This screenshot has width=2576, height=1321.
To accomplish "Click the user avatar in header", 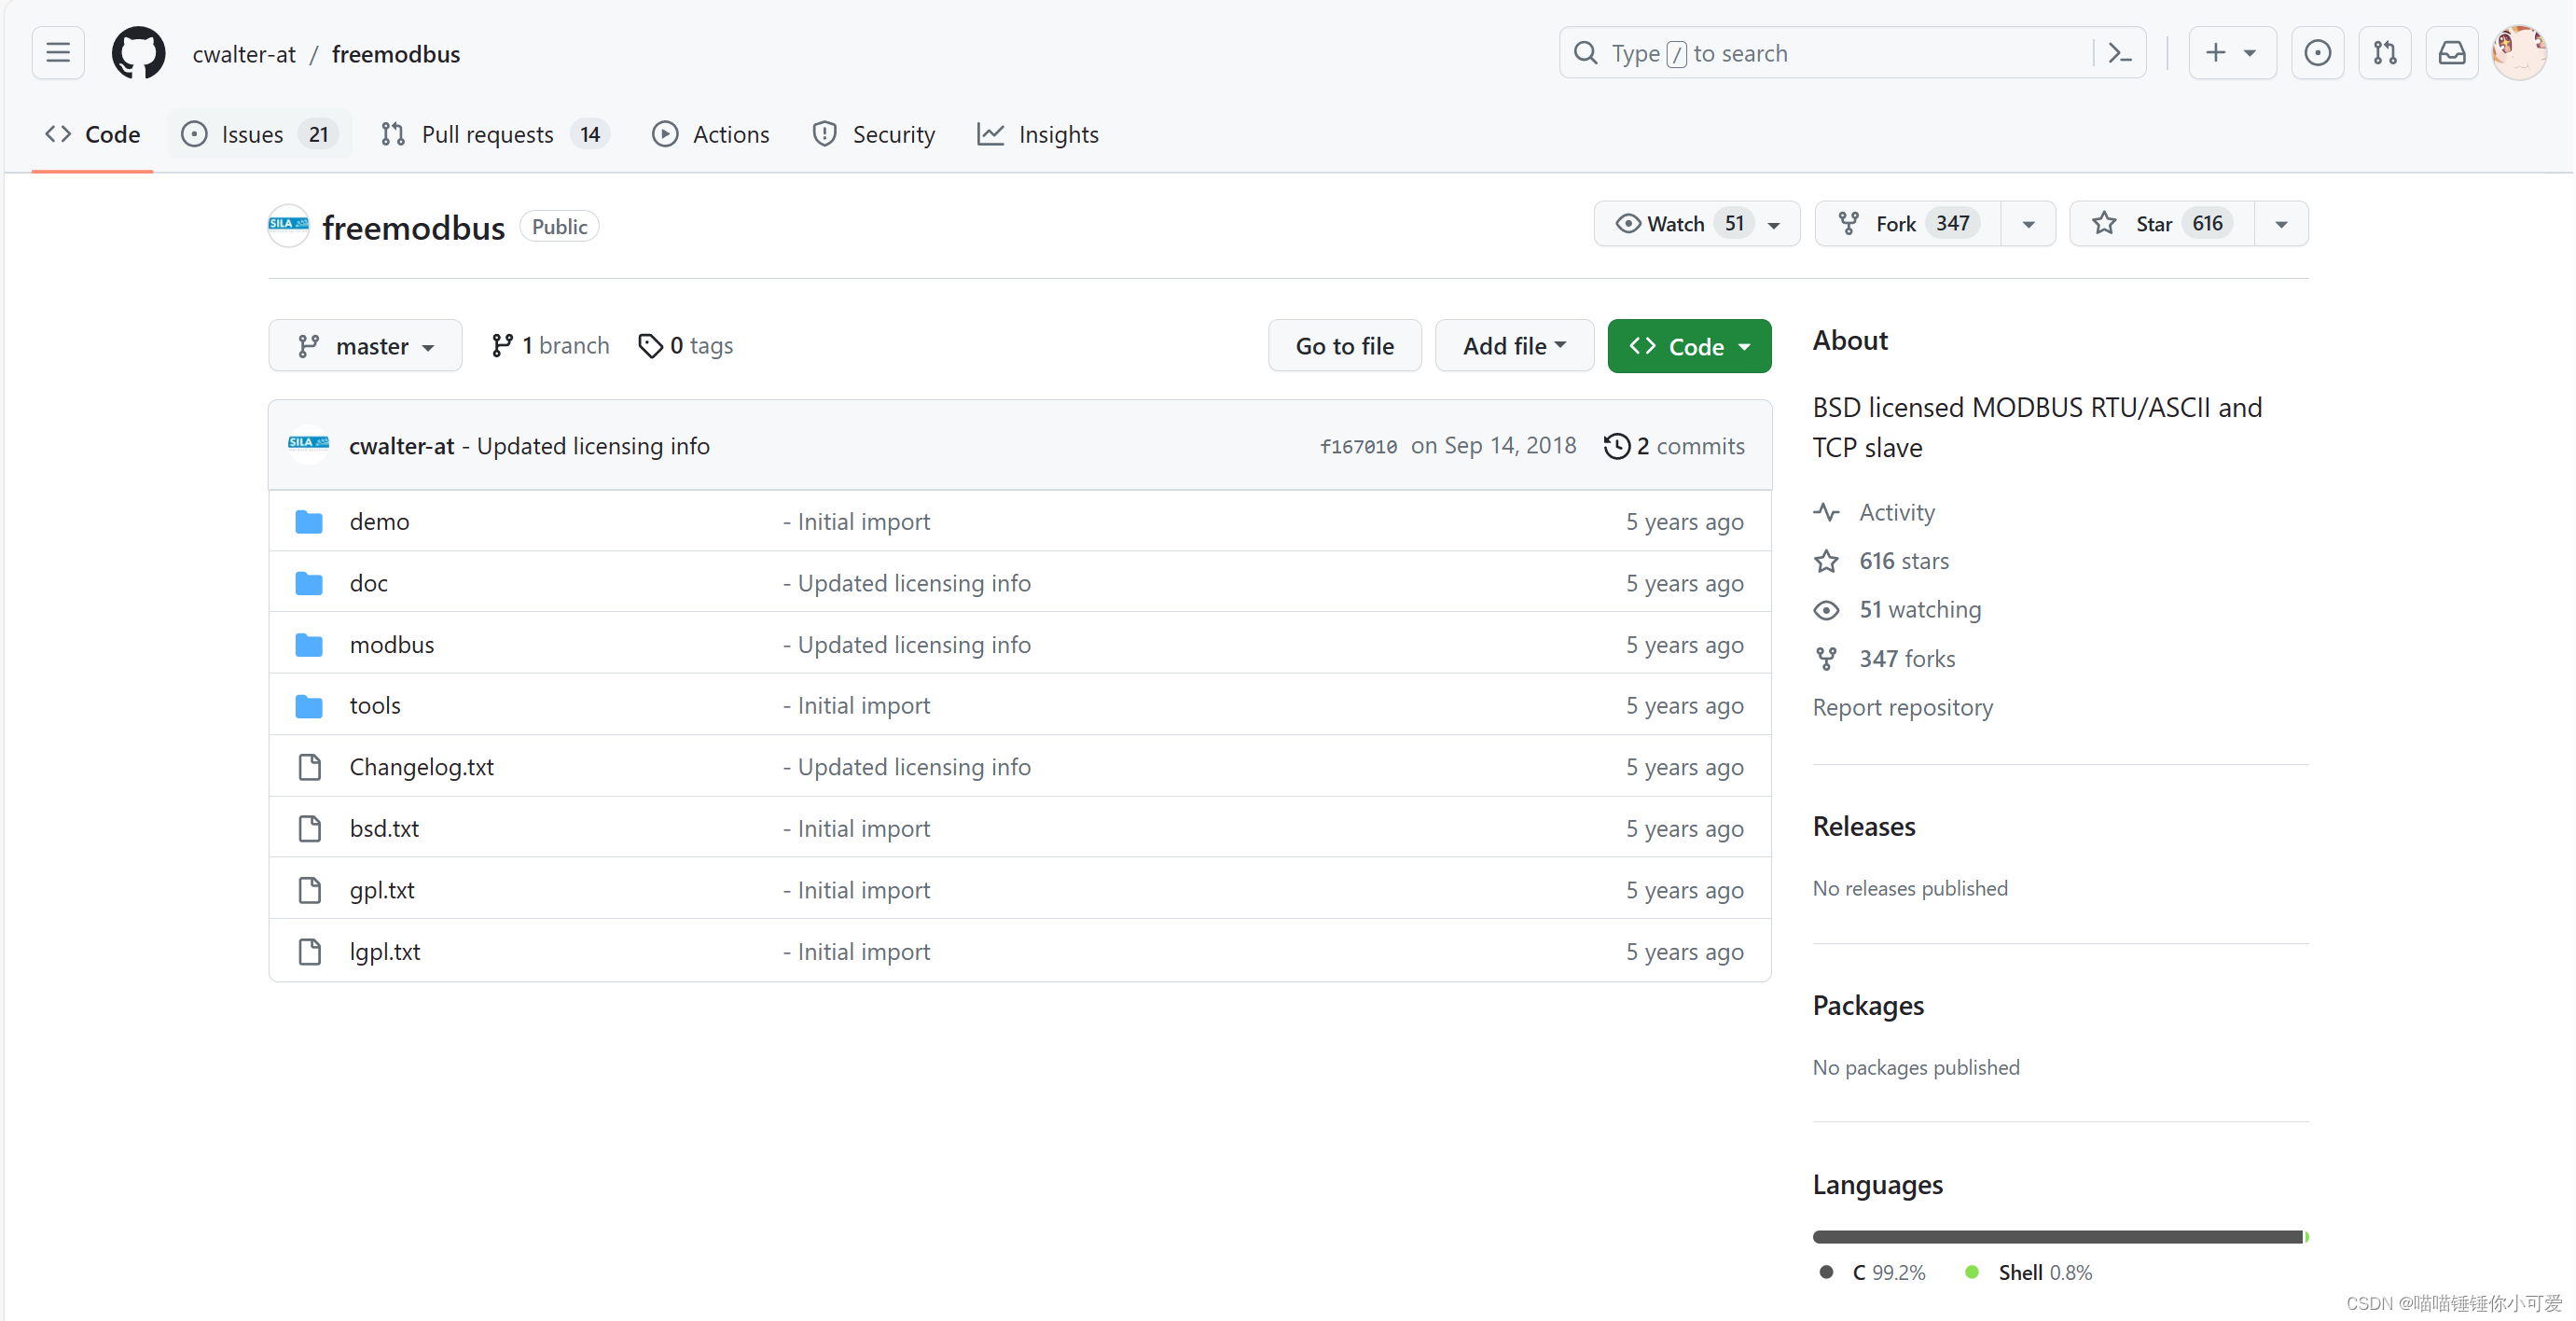I will click(x=2518, y=53).
